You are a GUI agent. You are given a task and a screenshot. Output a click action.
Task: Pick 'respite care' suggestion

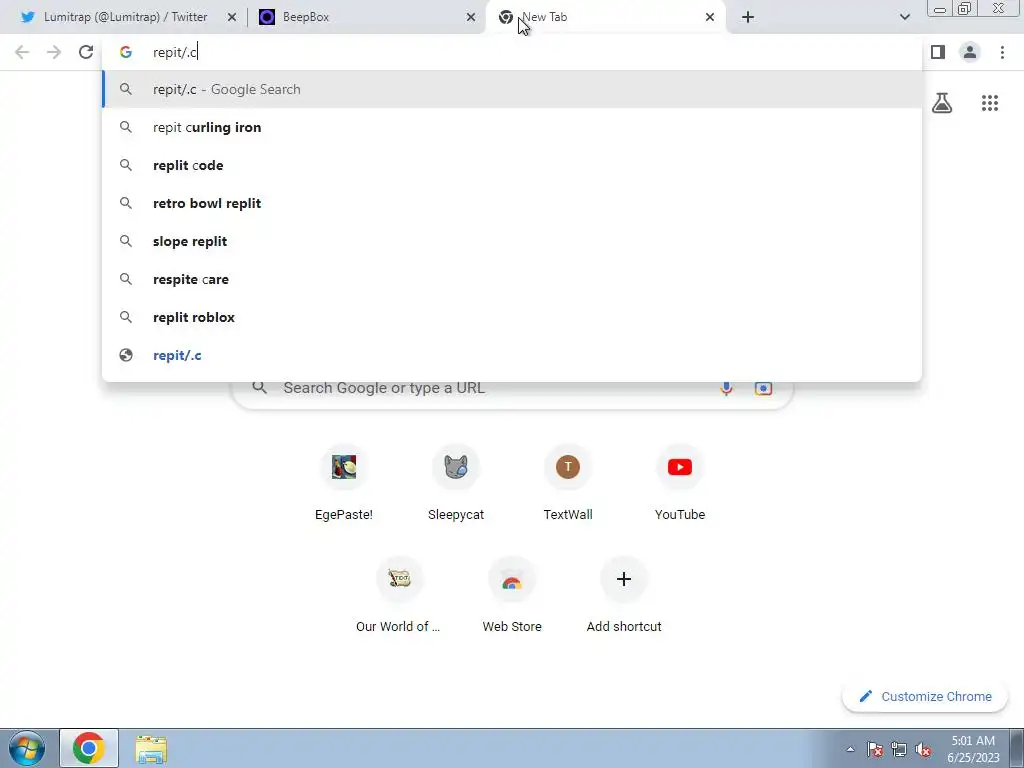pyautogui.click(x=512, y=279)
